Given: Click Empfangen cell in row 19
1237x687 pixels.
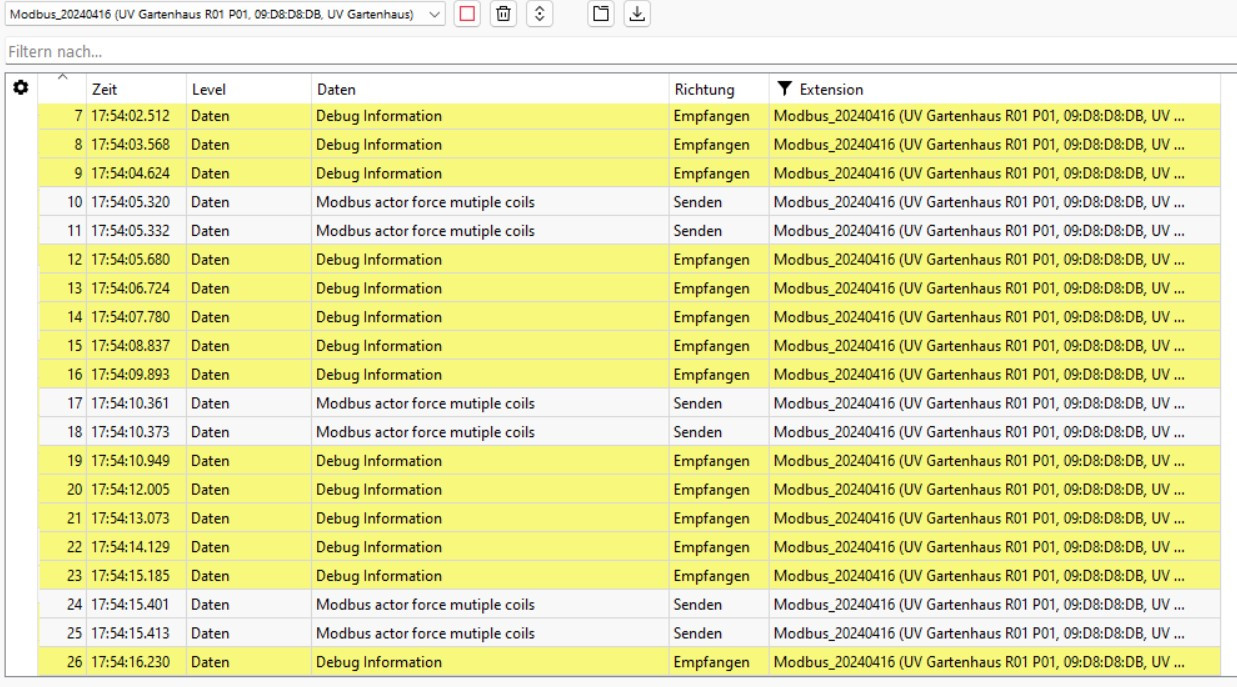Looking at the screenshot, I should (711, 461).
